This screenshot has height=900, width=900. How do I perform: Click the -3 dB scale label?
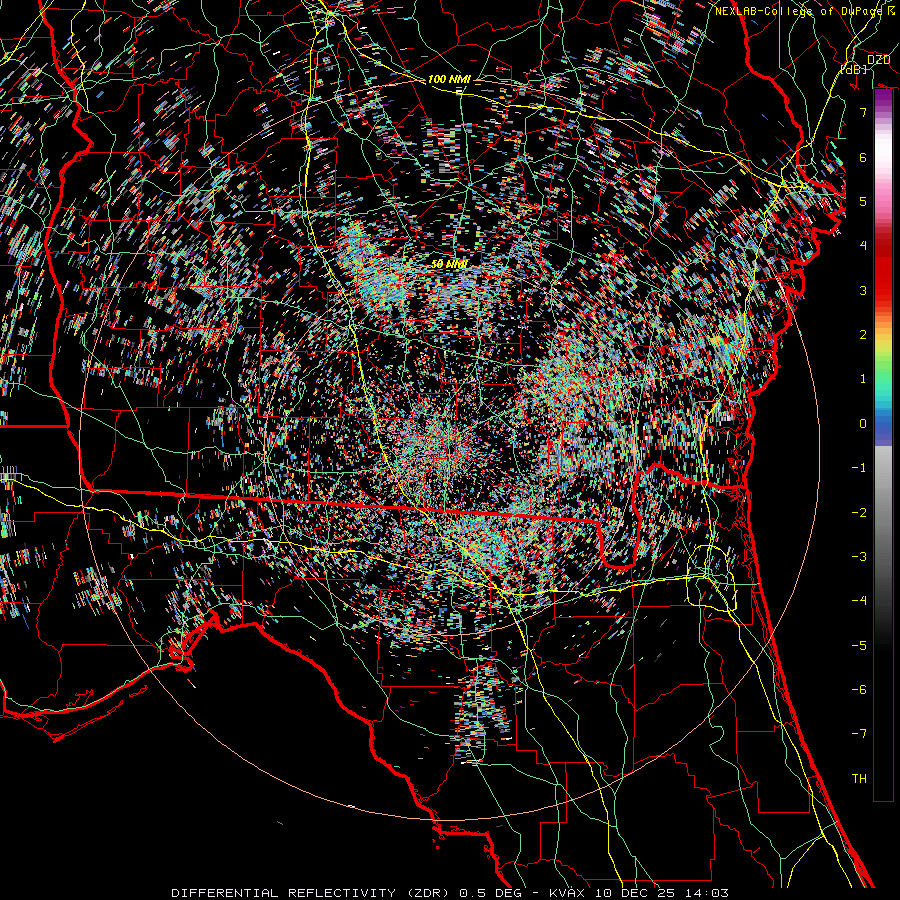[859, 557]
